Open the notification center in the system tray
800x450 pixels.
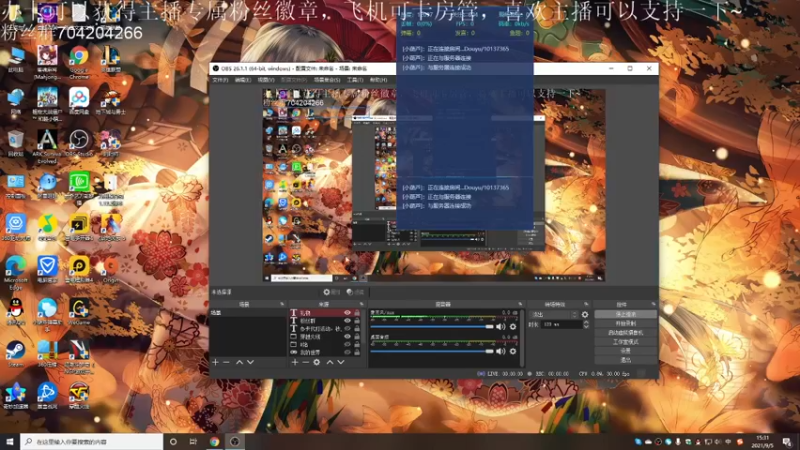(787, 442)
